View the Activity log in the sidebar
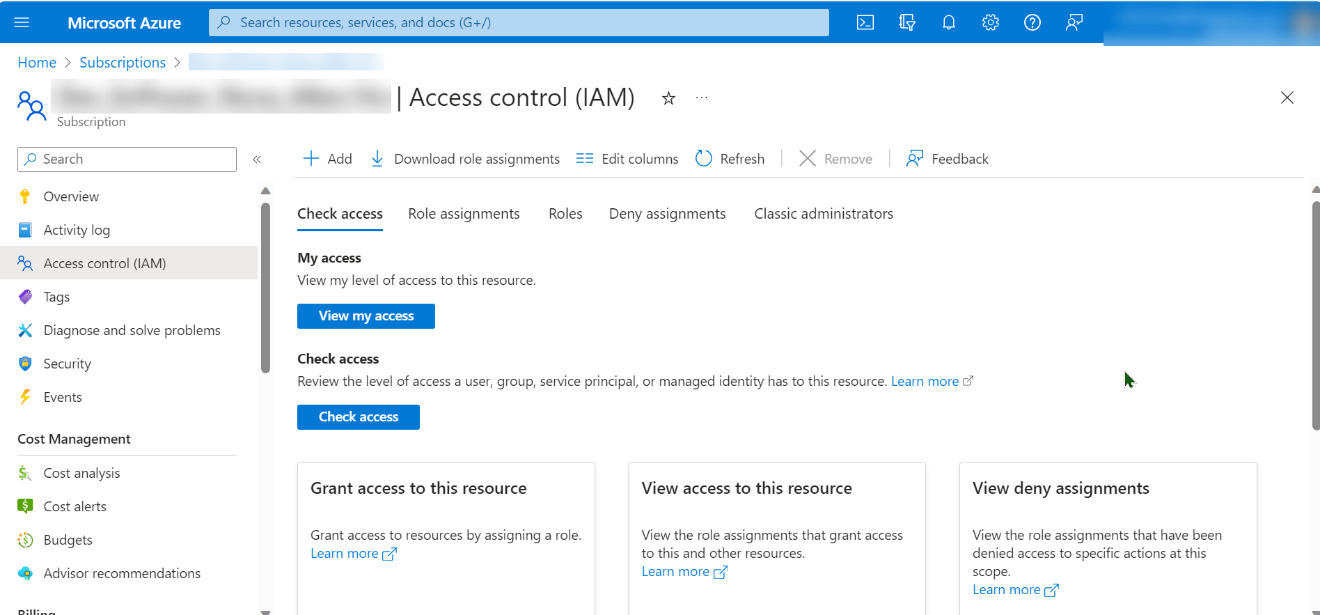This screenshot has width=1320, height=615. click(x=75, y=229)
